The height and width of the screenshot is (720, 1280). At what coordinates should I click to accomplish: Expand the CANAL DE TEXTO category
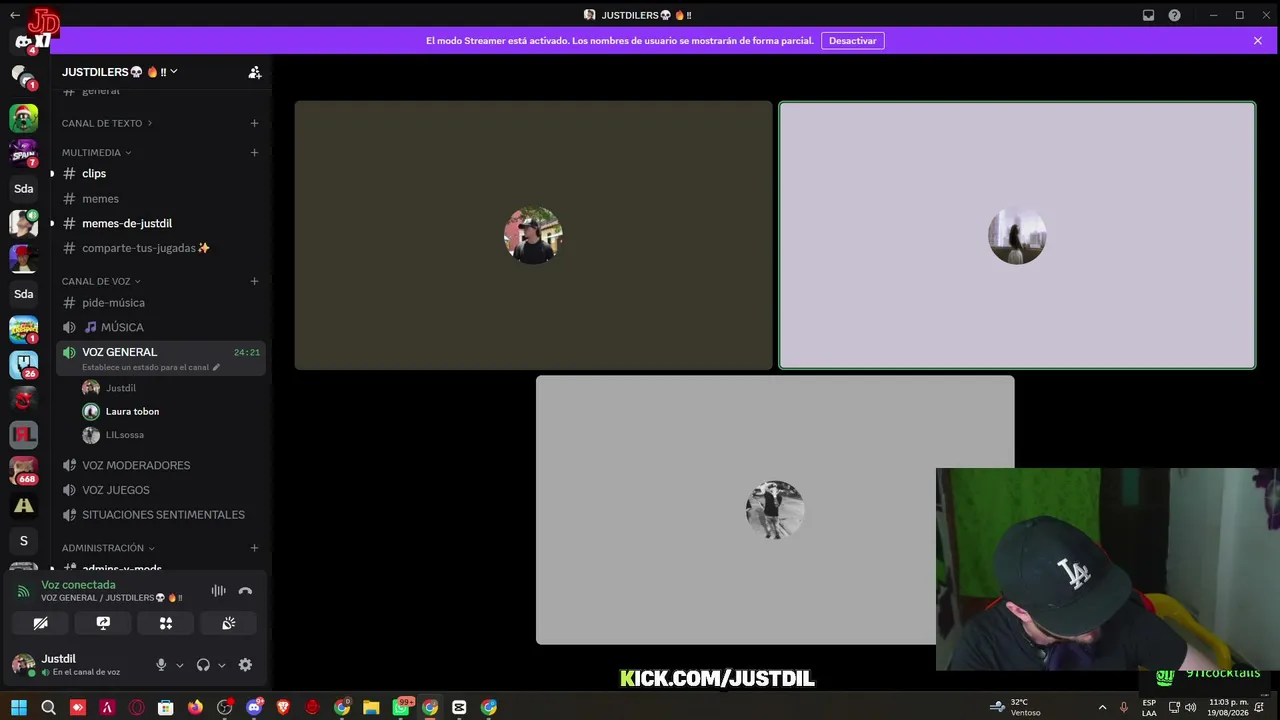click(x=107, y=123)
